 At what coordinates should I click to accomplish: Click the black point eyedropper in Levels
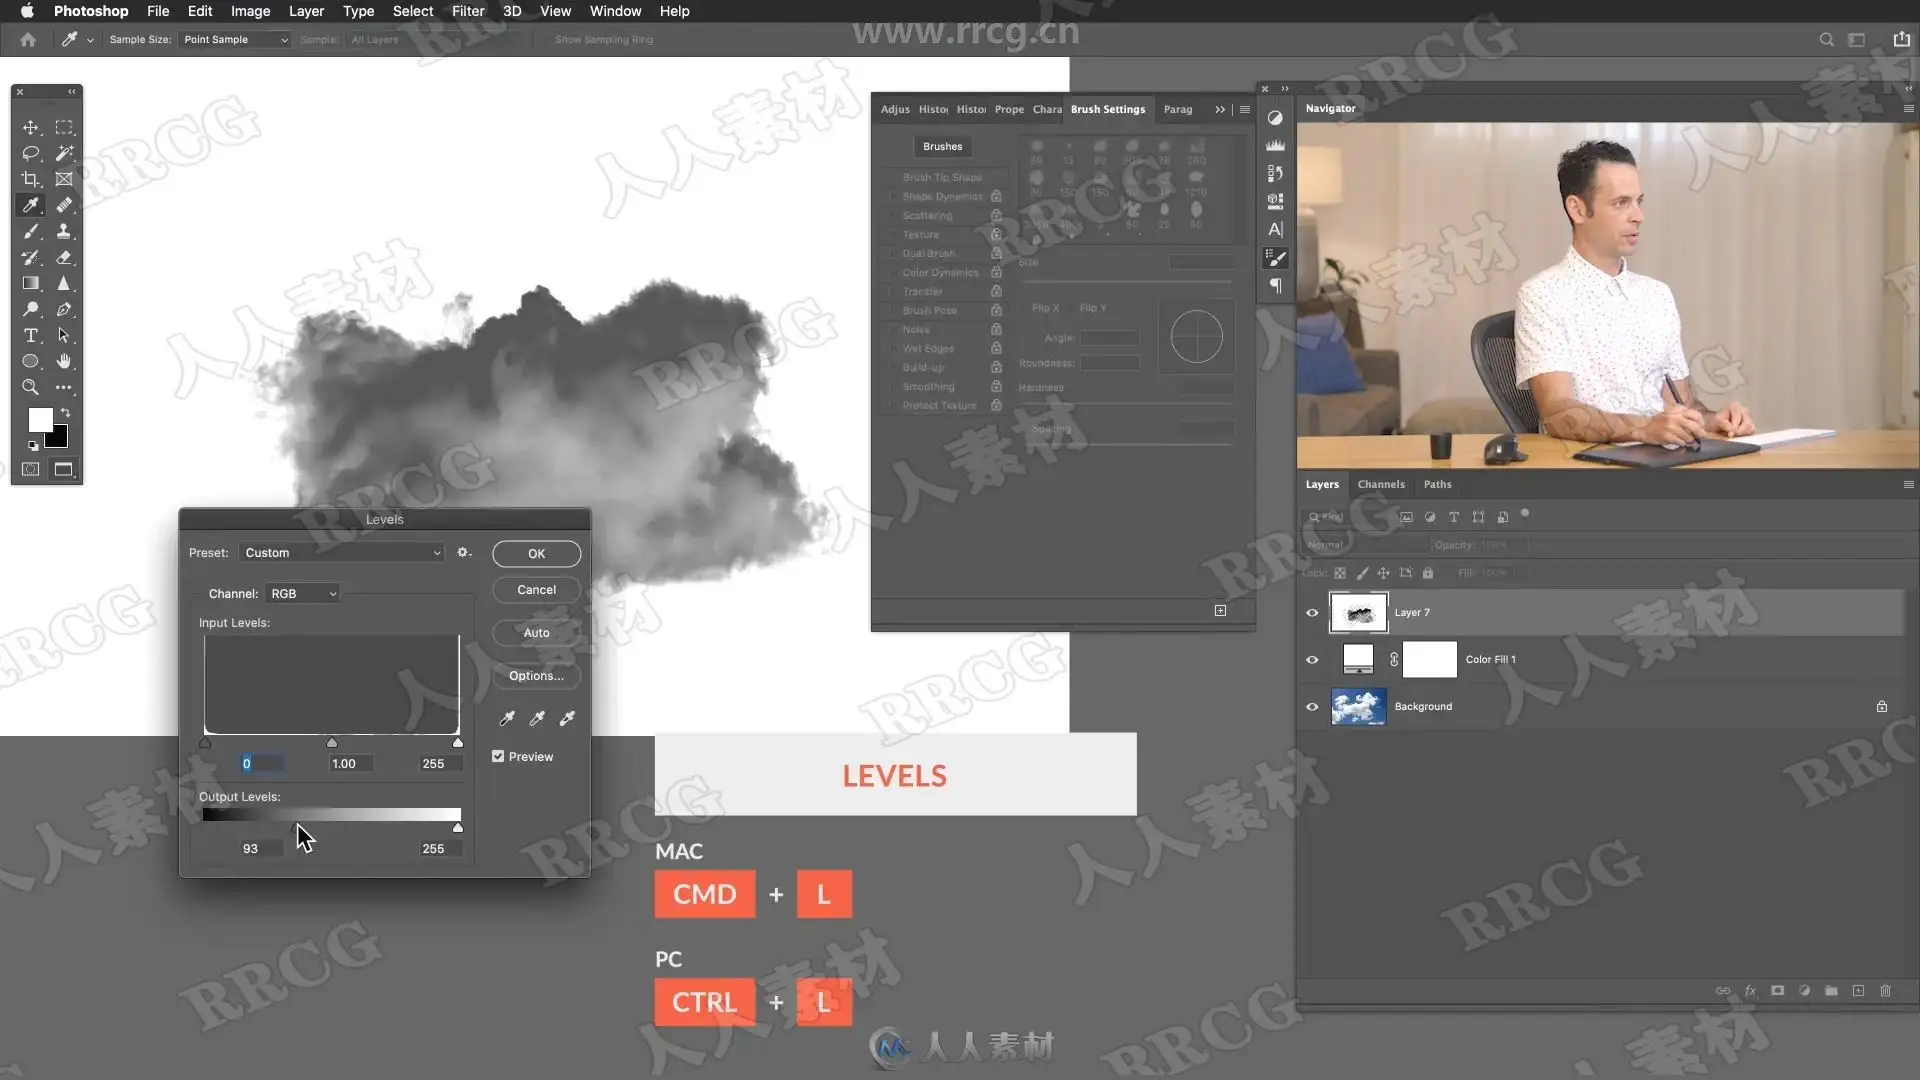click(x=507, y=718)
